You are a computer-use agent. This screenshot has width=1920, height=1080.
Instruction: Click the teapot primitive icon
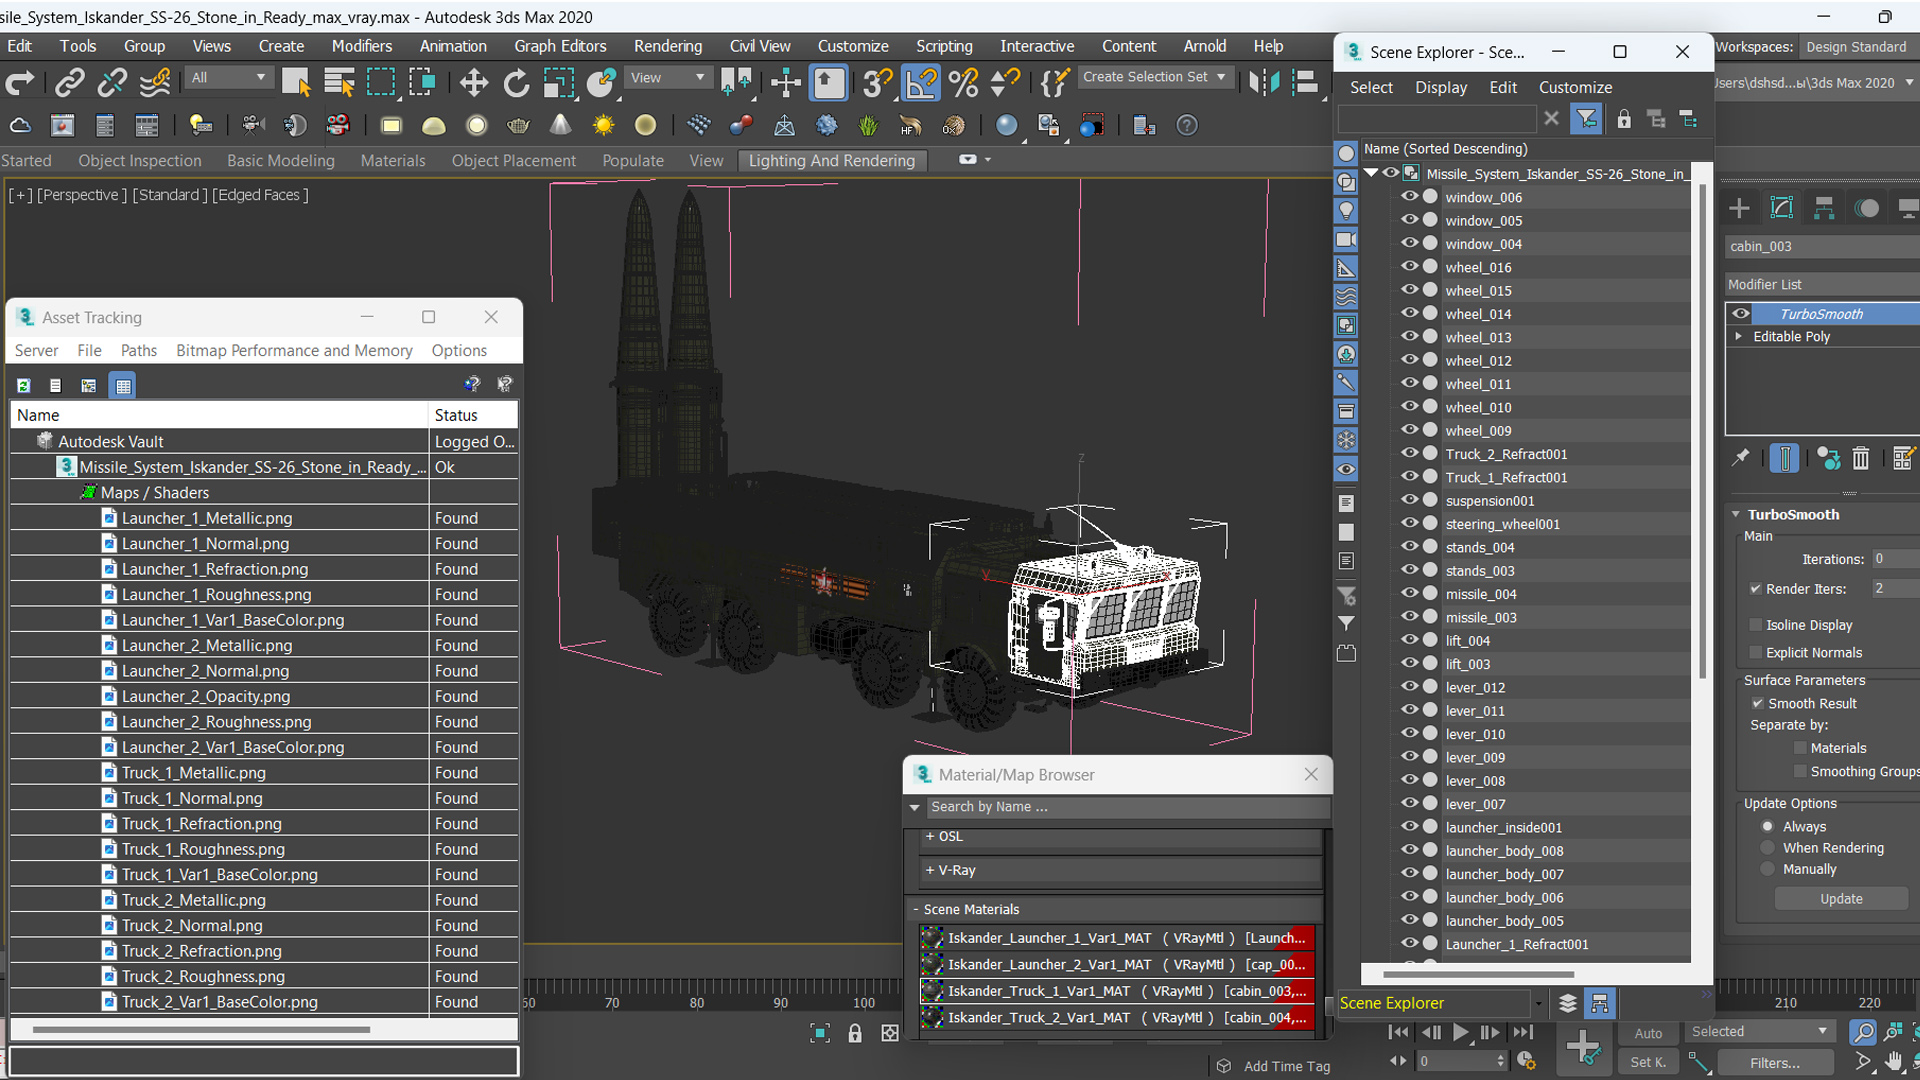click(x=518, y=125)
